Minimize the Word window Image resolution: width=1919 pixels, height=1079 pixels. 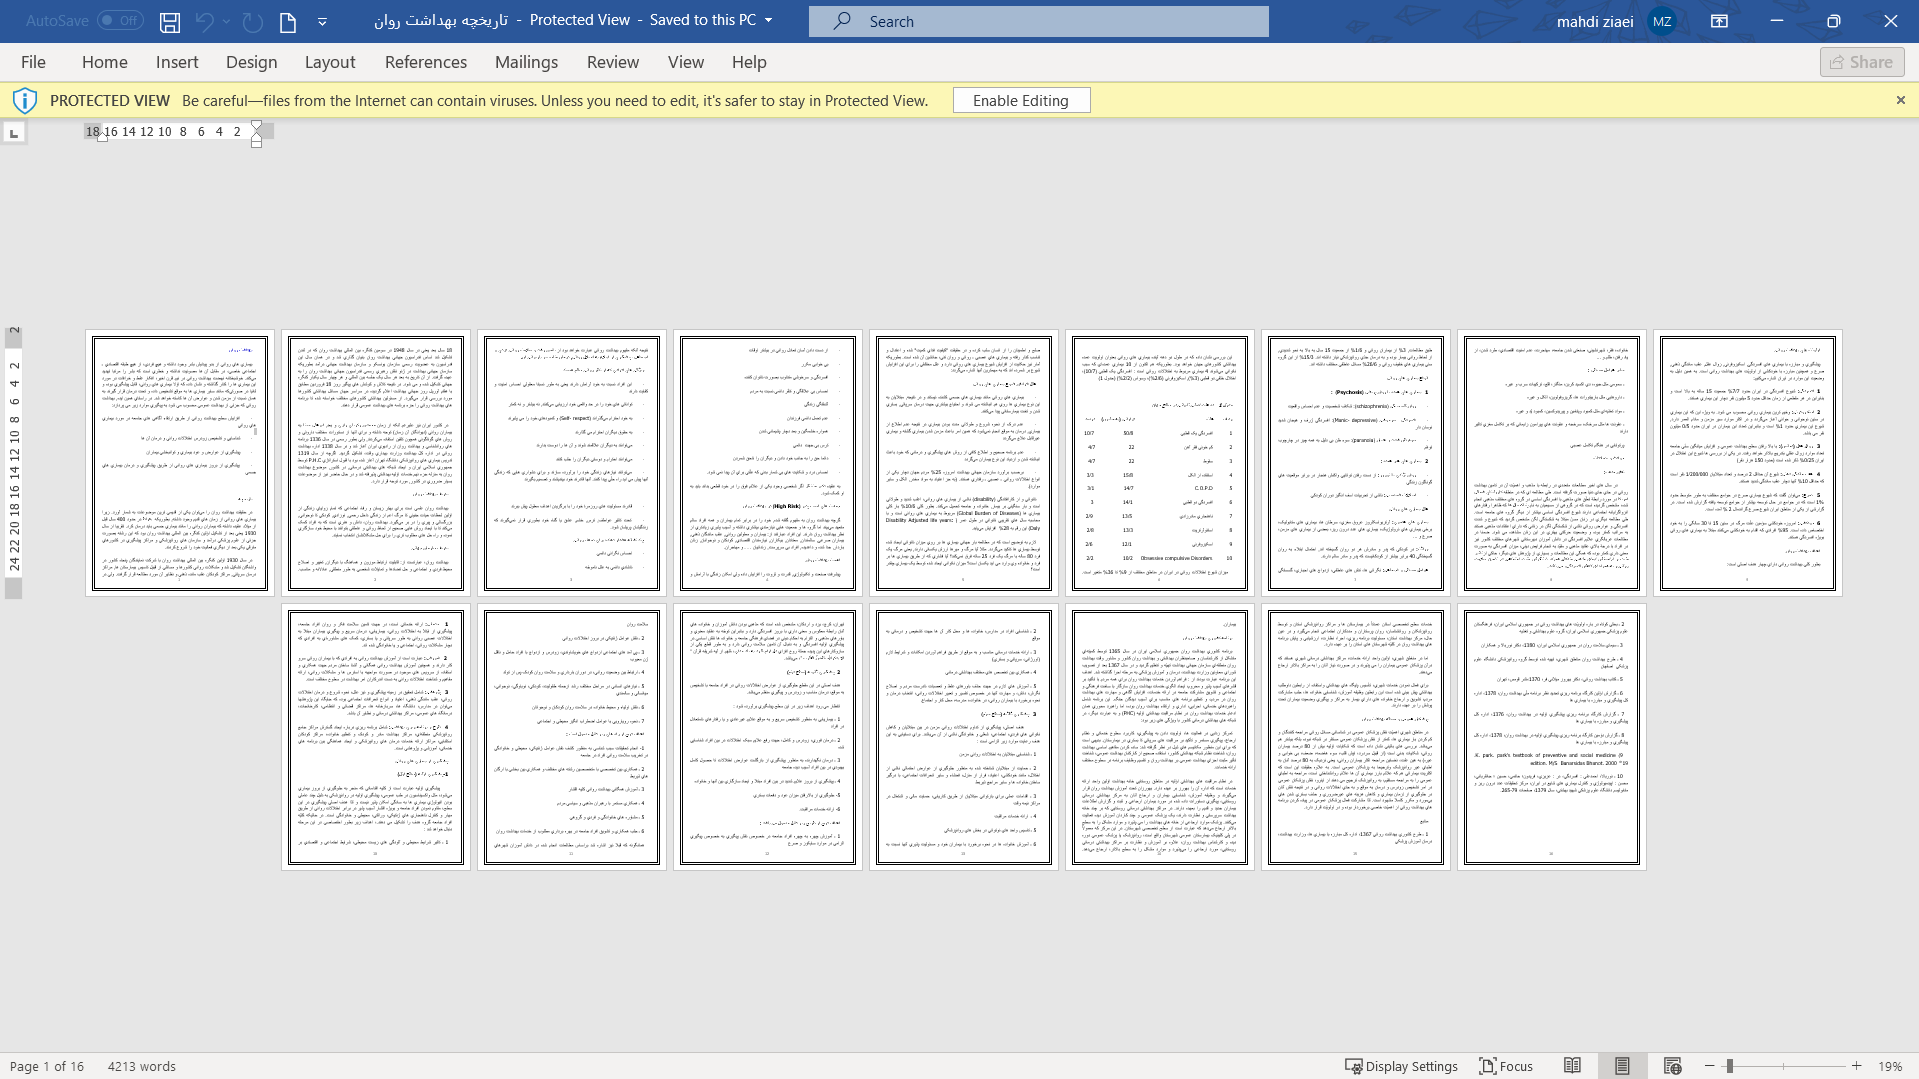(1776, 21)
